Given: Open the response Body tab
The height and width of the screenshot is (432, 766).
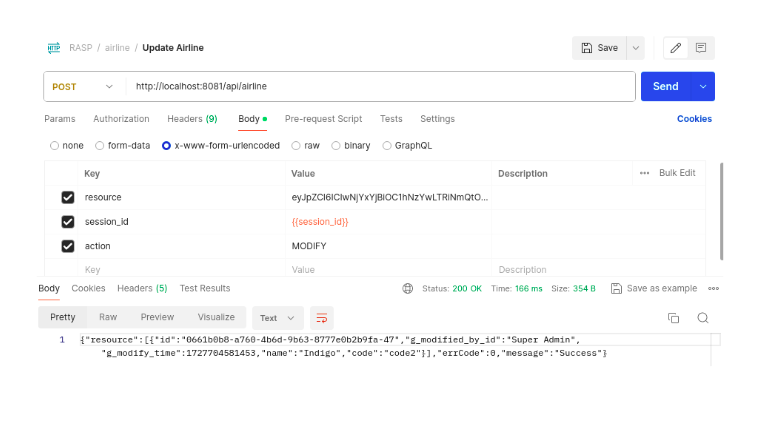Looking at the screenshot, I should (x=49, y=288).
